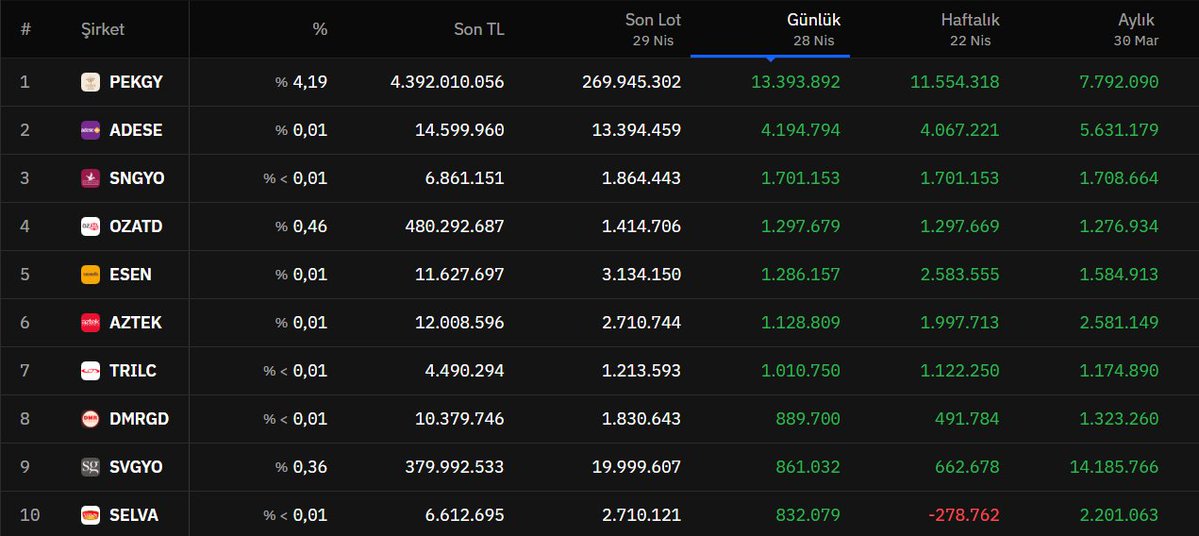Click ADESE Son Lot value 13.394.459
1199x536 pixels.
[x=637, y=130]
